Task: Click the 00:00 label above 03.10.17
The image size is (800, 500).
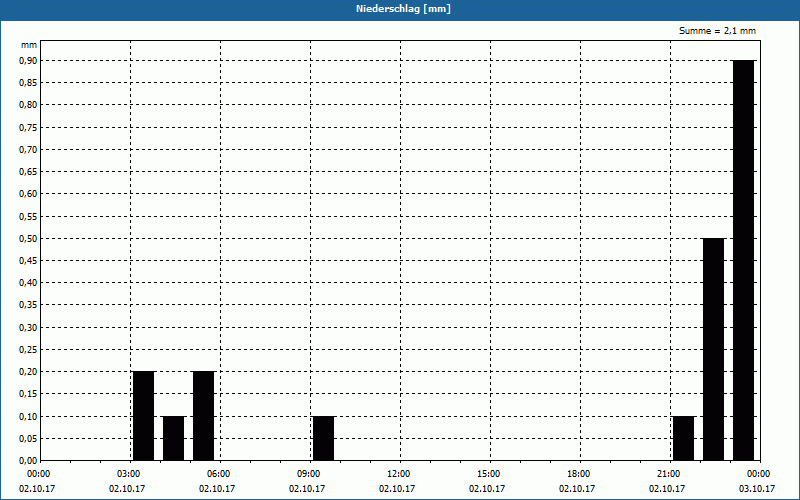Action: pos(759,474)
